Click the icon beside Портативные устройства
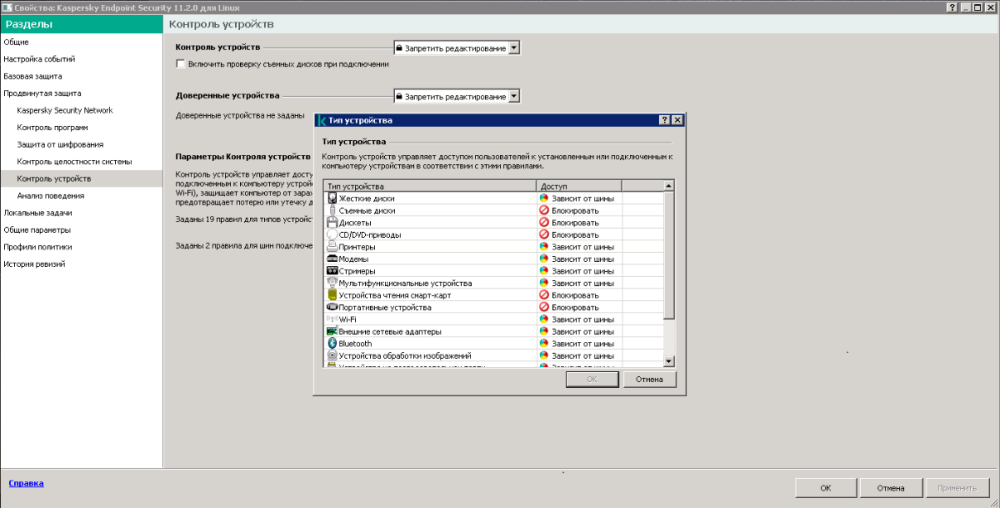Screen dimensions: 1000x508 332,307
